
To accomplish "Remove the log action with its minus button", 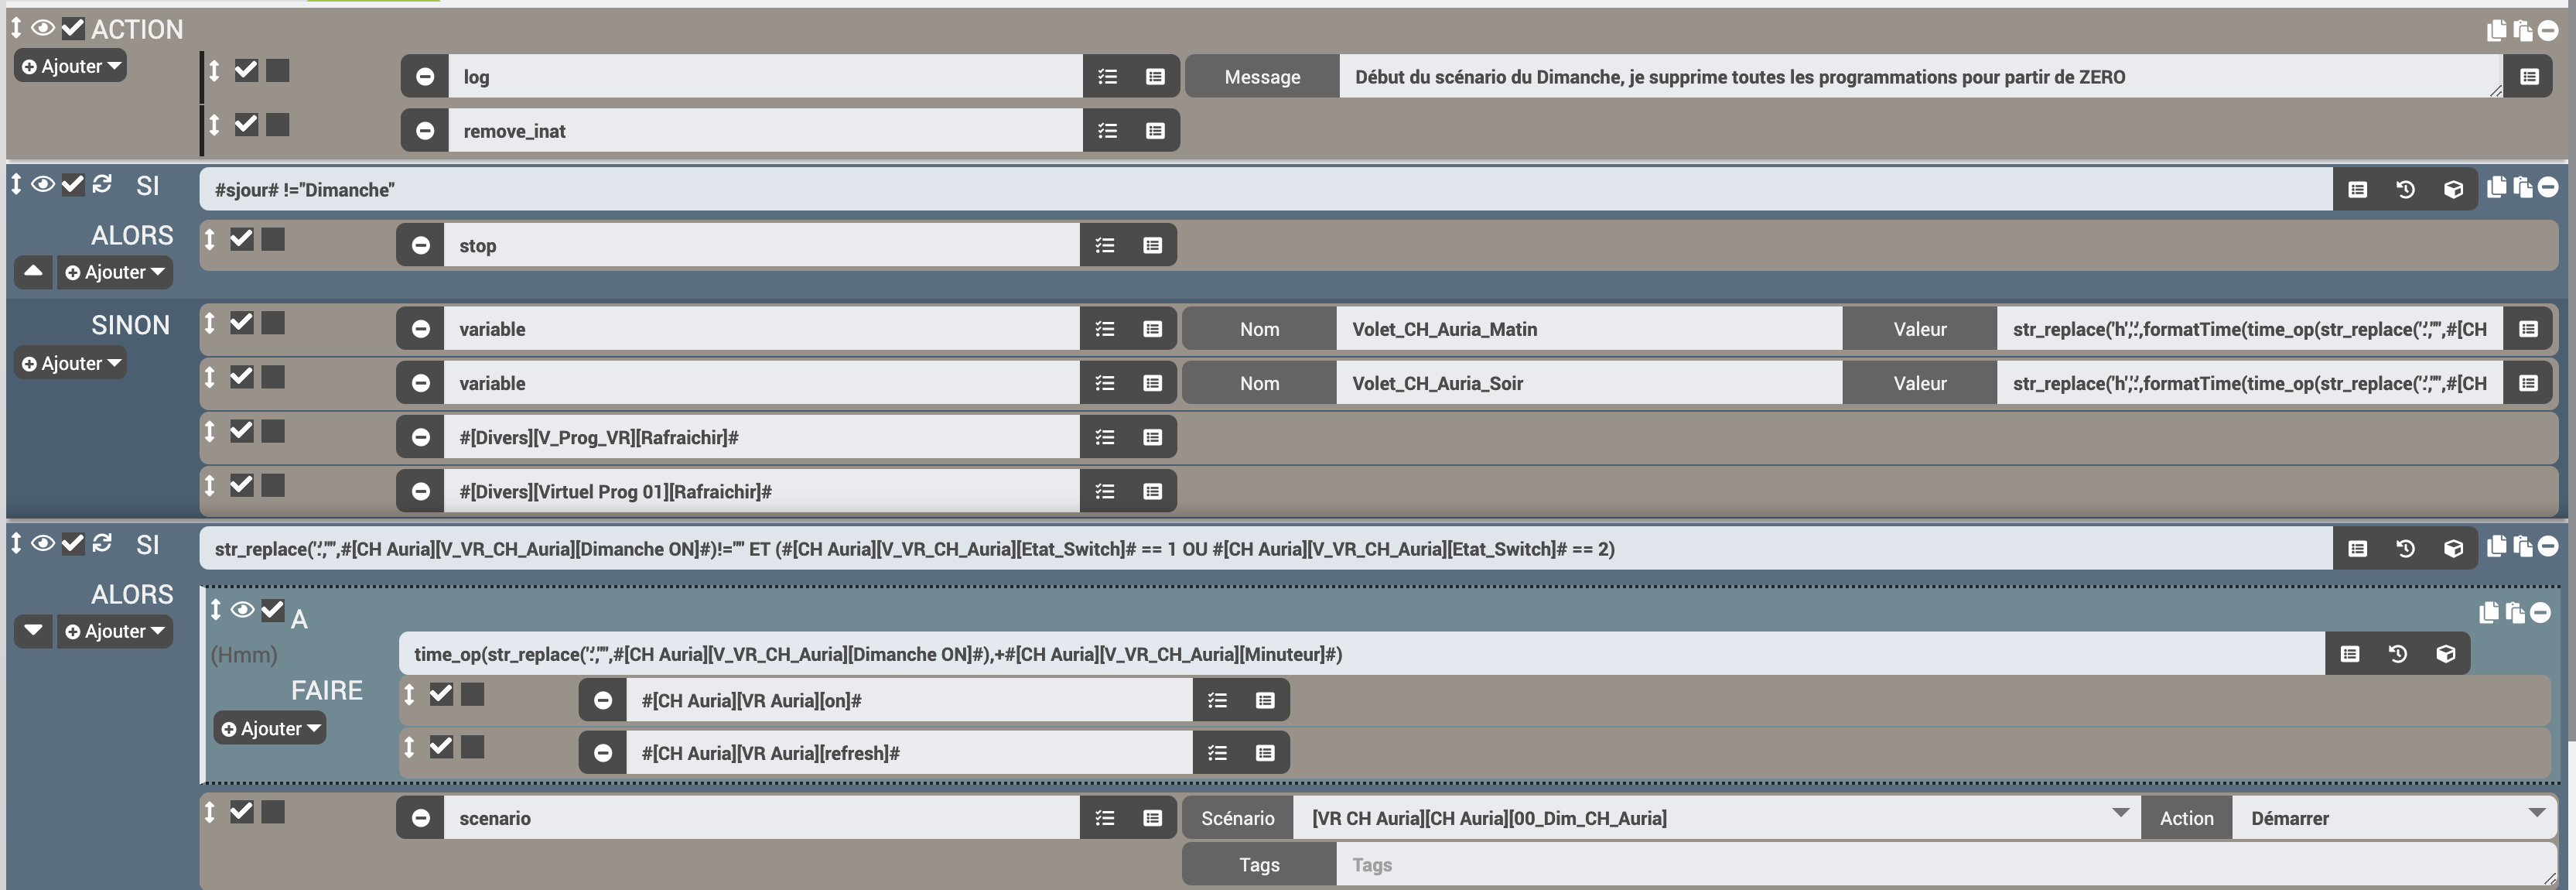I will 425,77.
